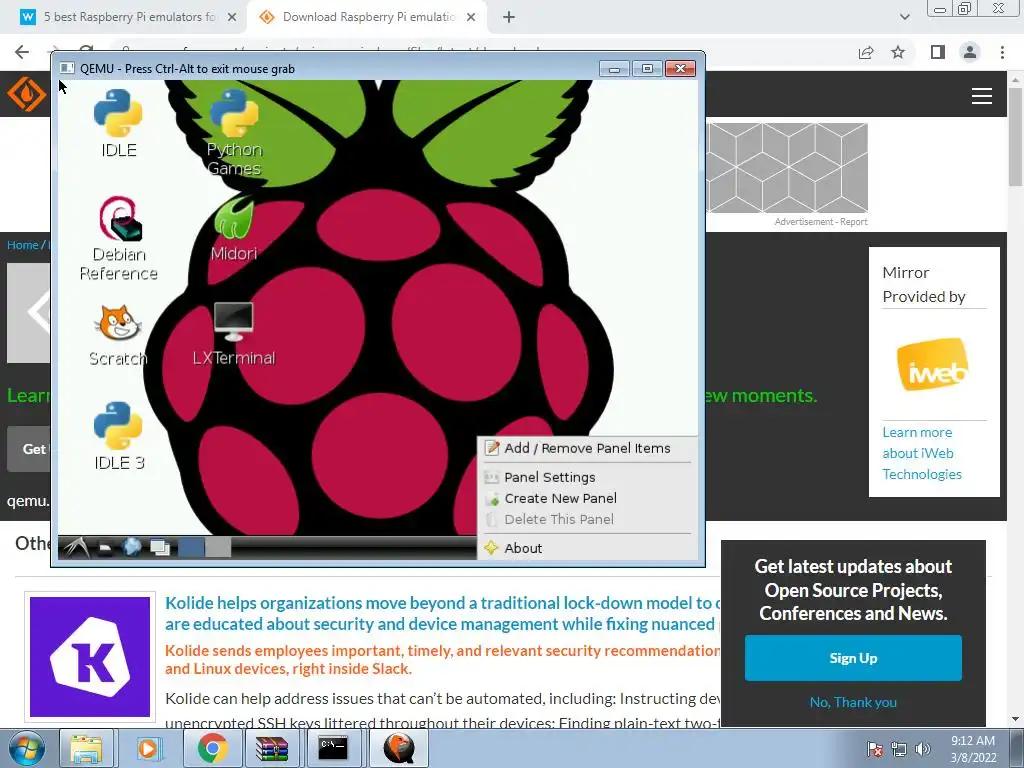This screenshot has height=768, width=1024.
Task: Open the Kolide headline link
Action: coord(443,613)
